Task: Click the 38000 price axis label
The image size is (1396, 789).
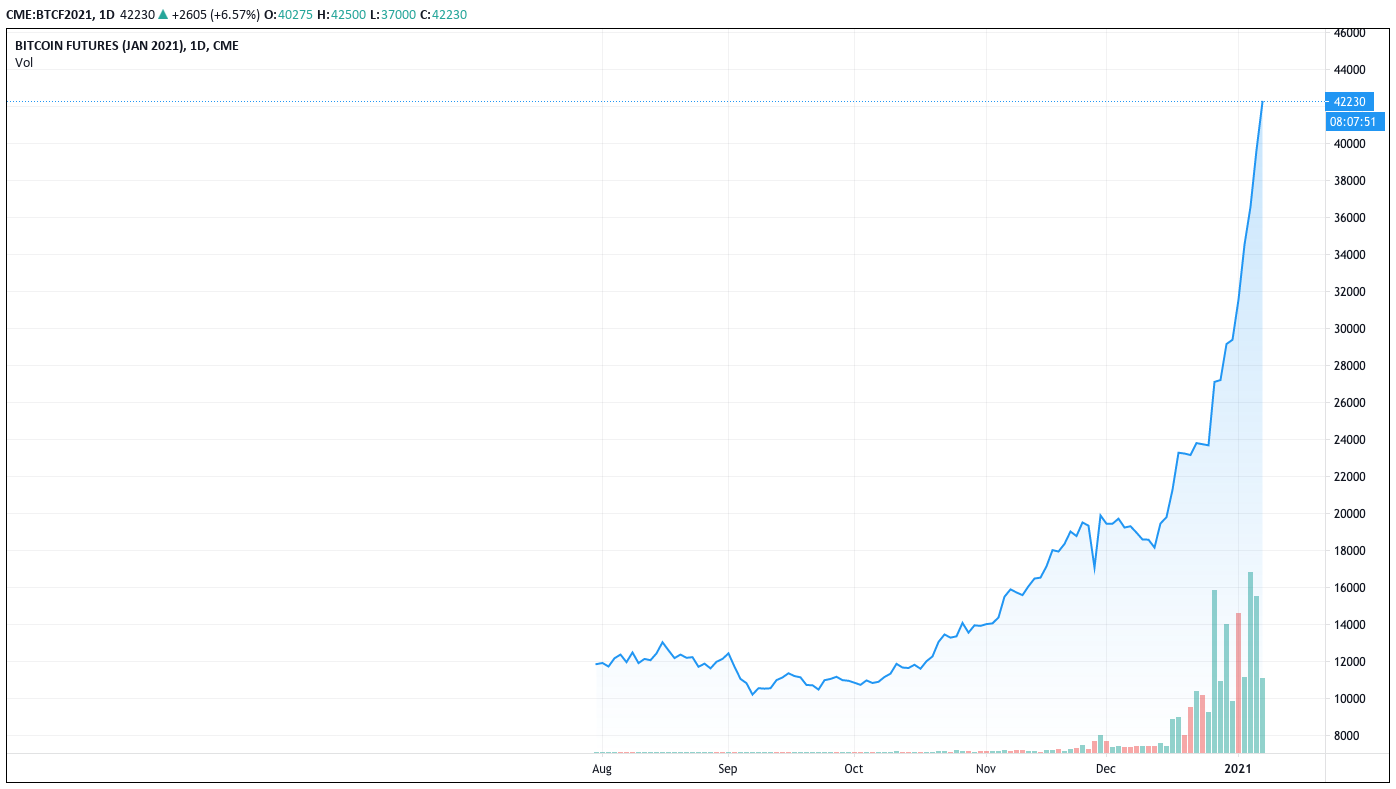Action: click(x=1350, y=181)
